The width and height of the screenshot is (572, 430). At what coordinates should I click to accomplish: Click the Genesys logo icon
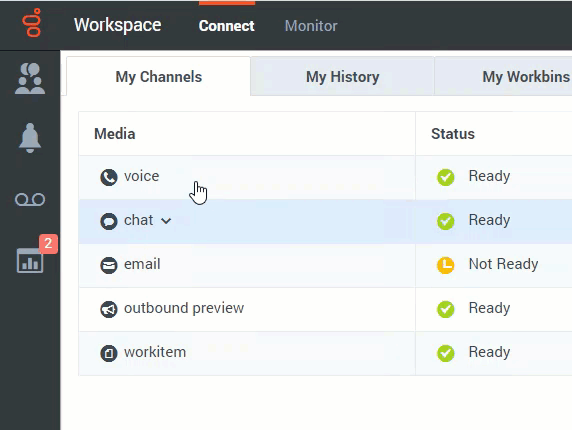coord(32,23)
